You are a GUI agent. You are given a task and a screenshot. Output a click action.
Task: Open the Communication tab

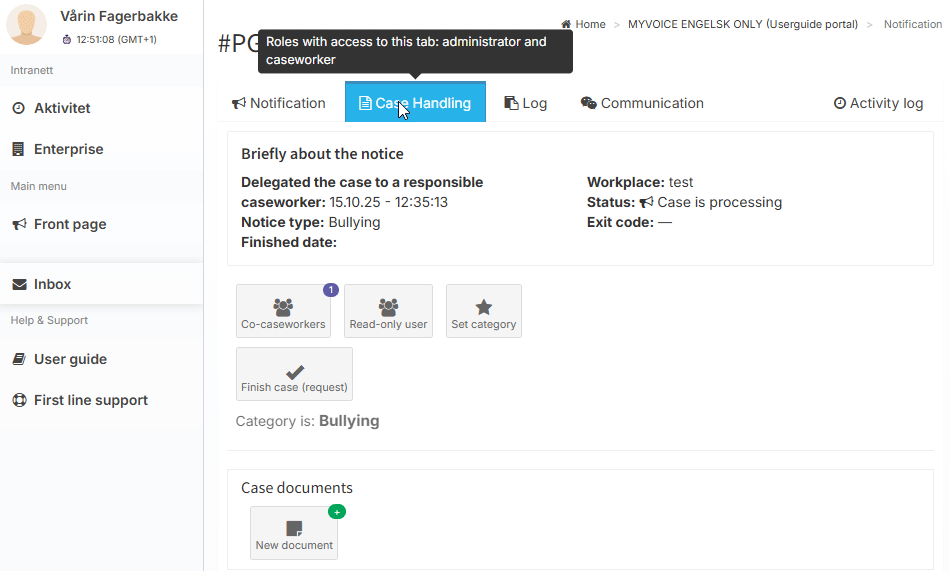click(x=642, y=103)
